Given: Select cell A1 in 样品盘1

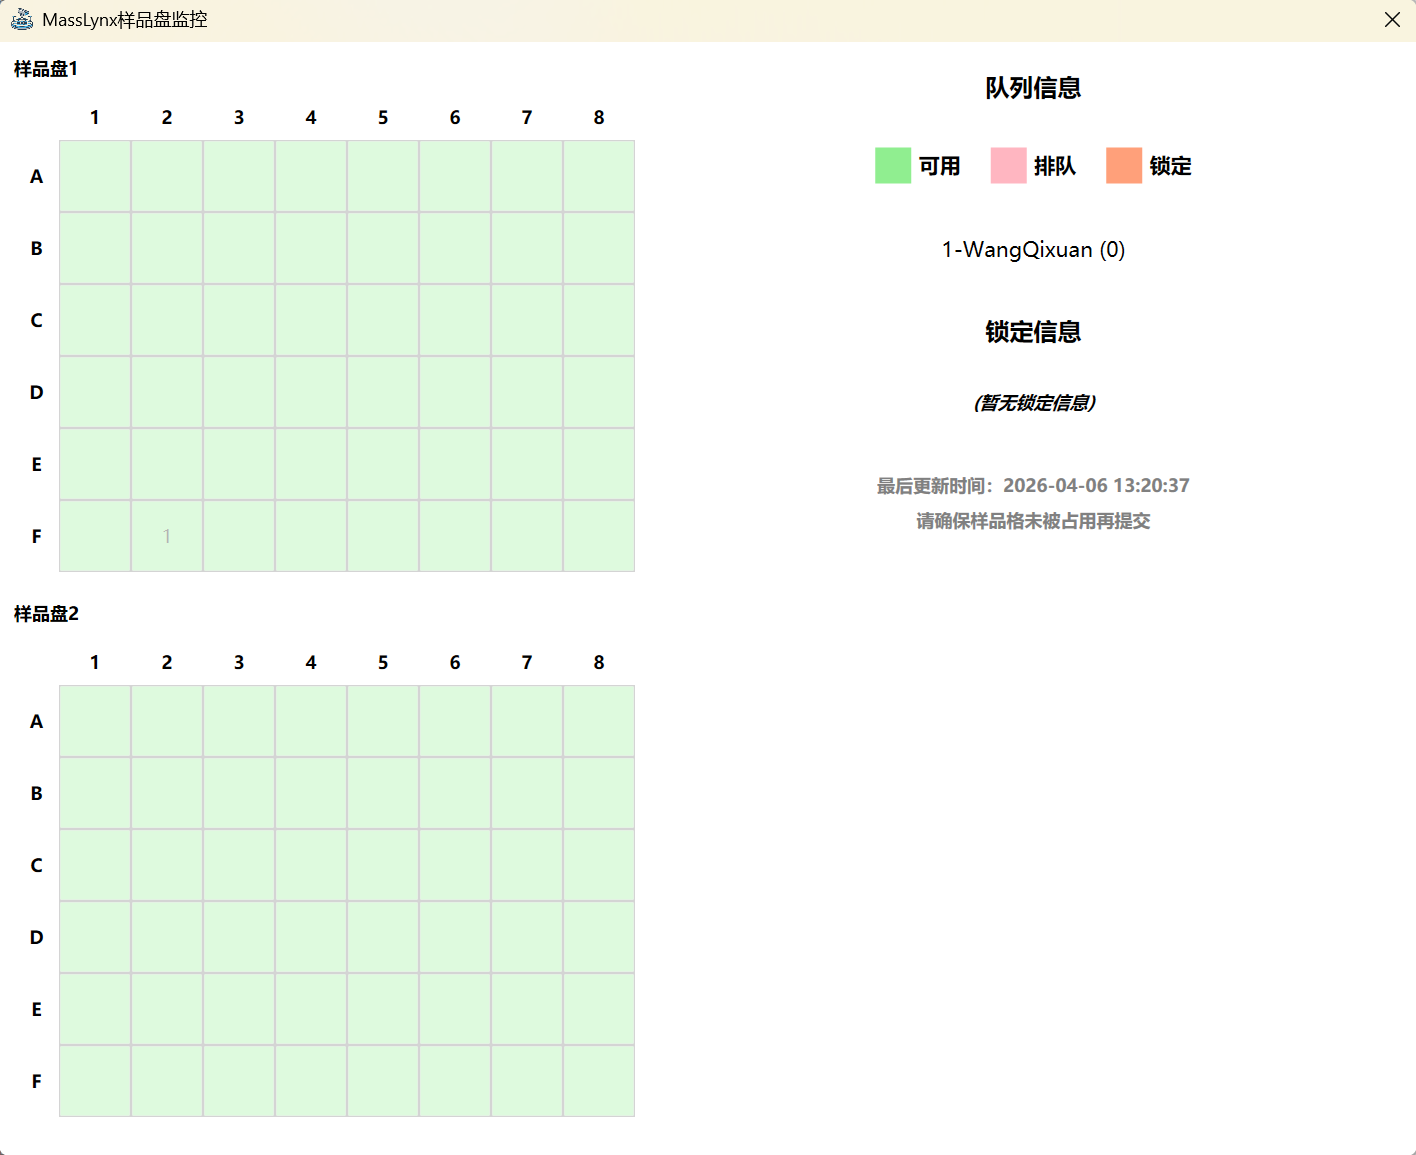Looking at the screenshot, I should [x=95, y=176].
